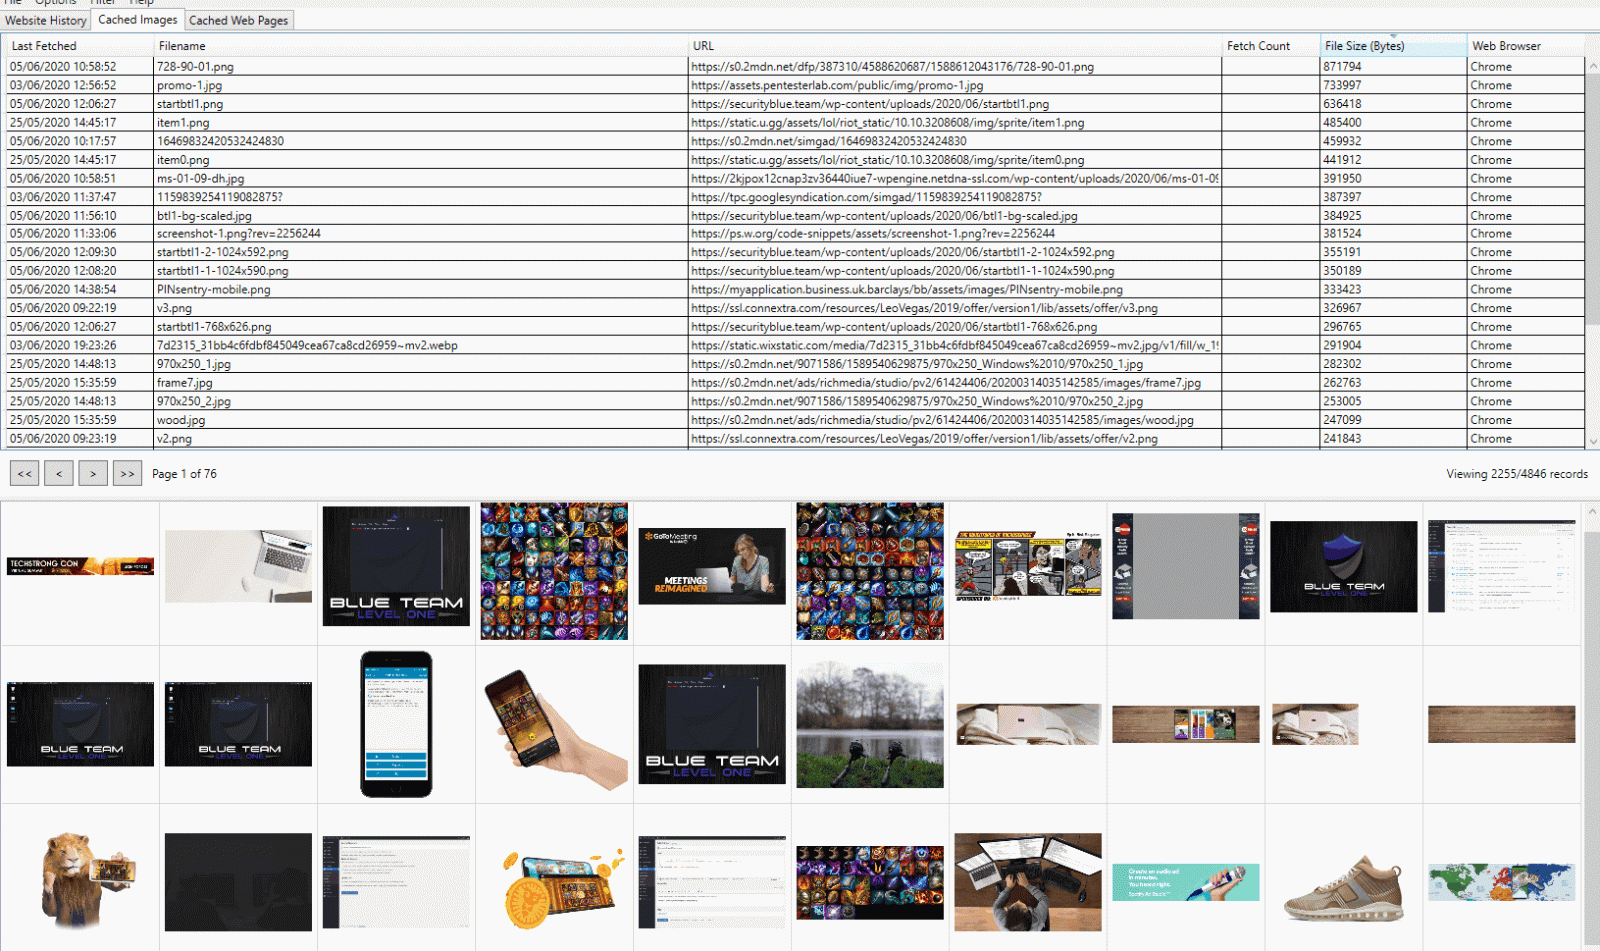Image resolution: width=1600 pixels, height=951 pixels.
Task: Select the screenshot-1.png?rev=2256244 row
Action: pos(795,234)
